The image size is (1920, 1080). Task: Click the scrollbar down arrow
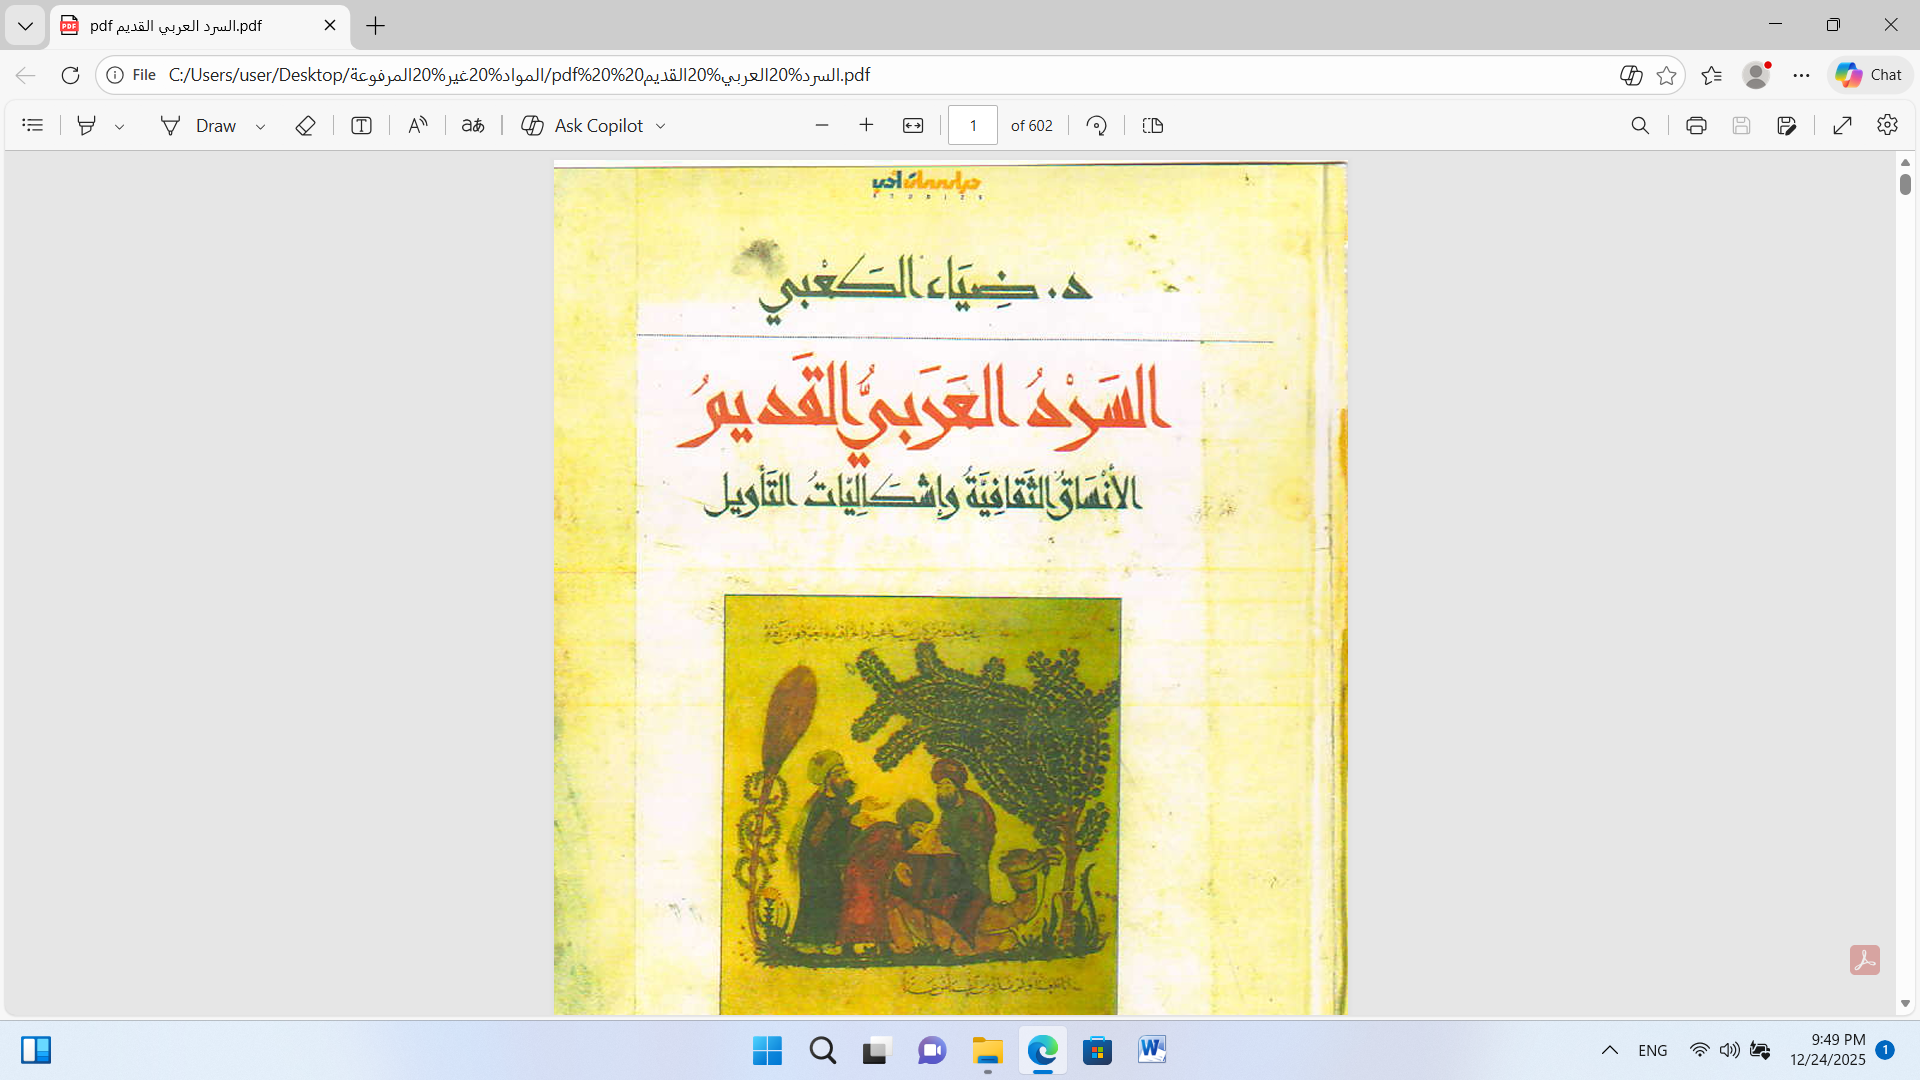pos(1905,1003)
